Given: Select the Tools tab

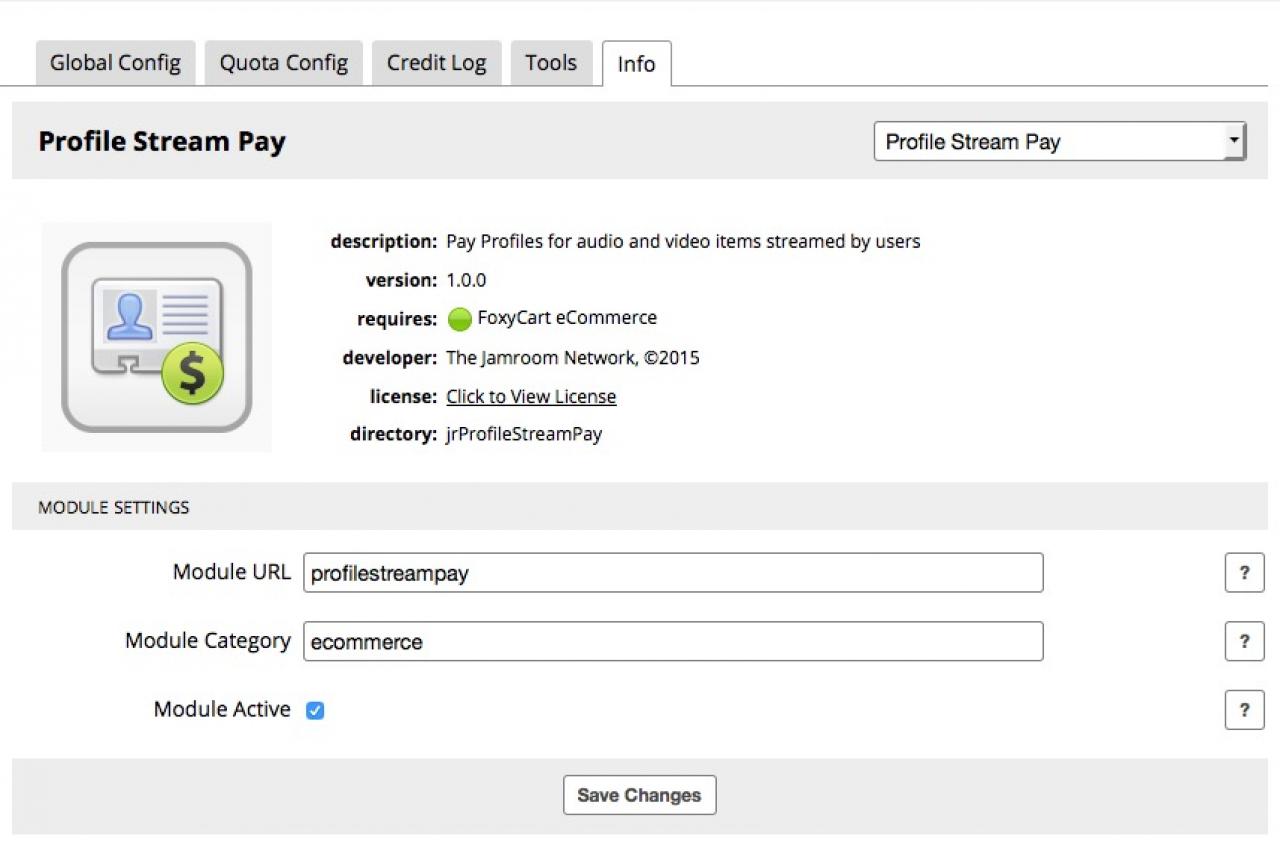Looking at the screenshot, I should (x=551, y=63).
